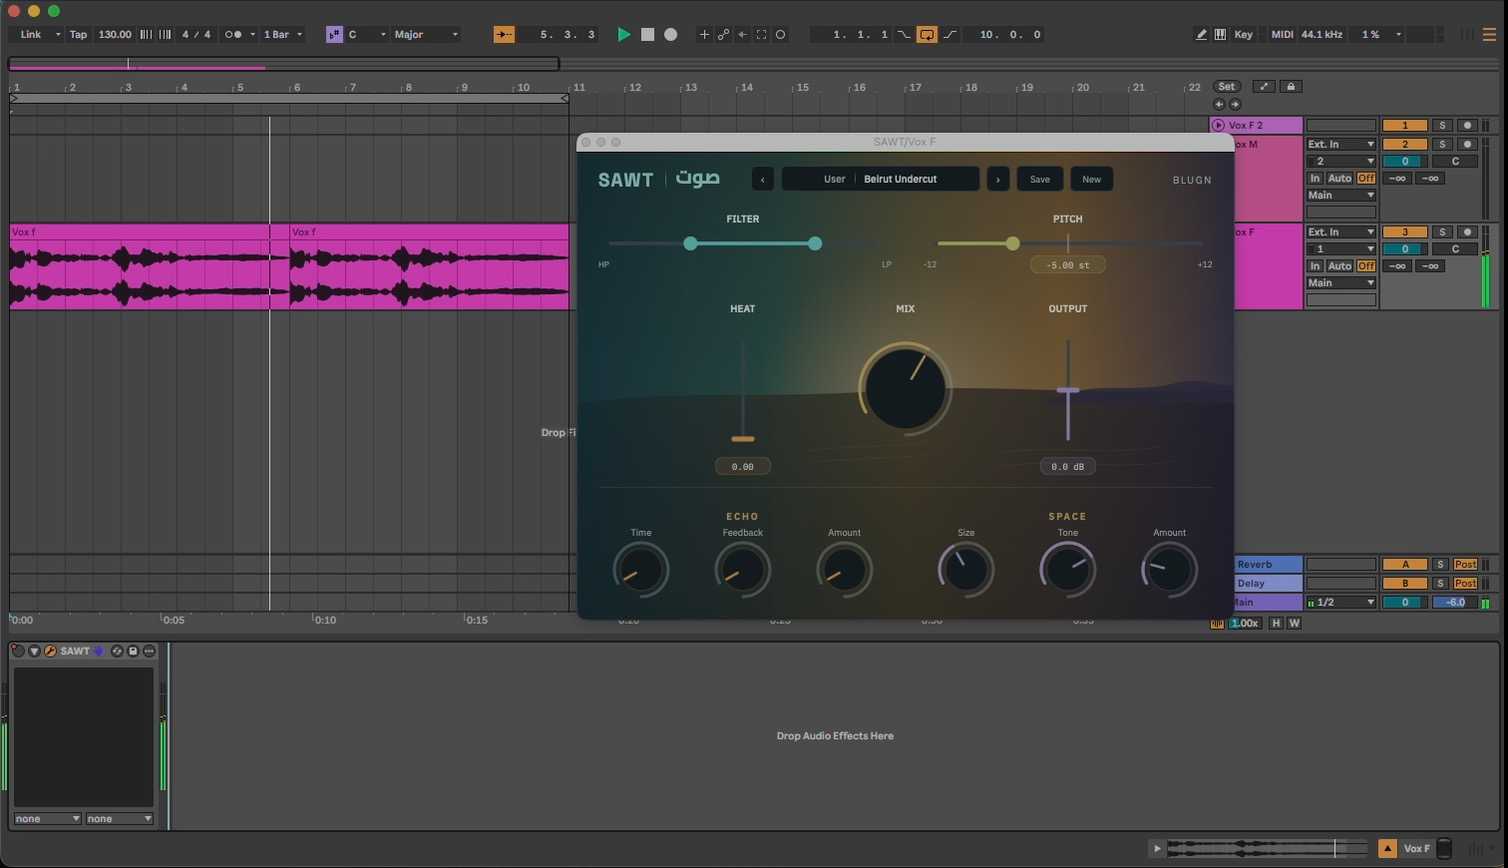Toggle Key map mode
The width and height of the screenshot is (1508, 868).
tap(1243, 34)
